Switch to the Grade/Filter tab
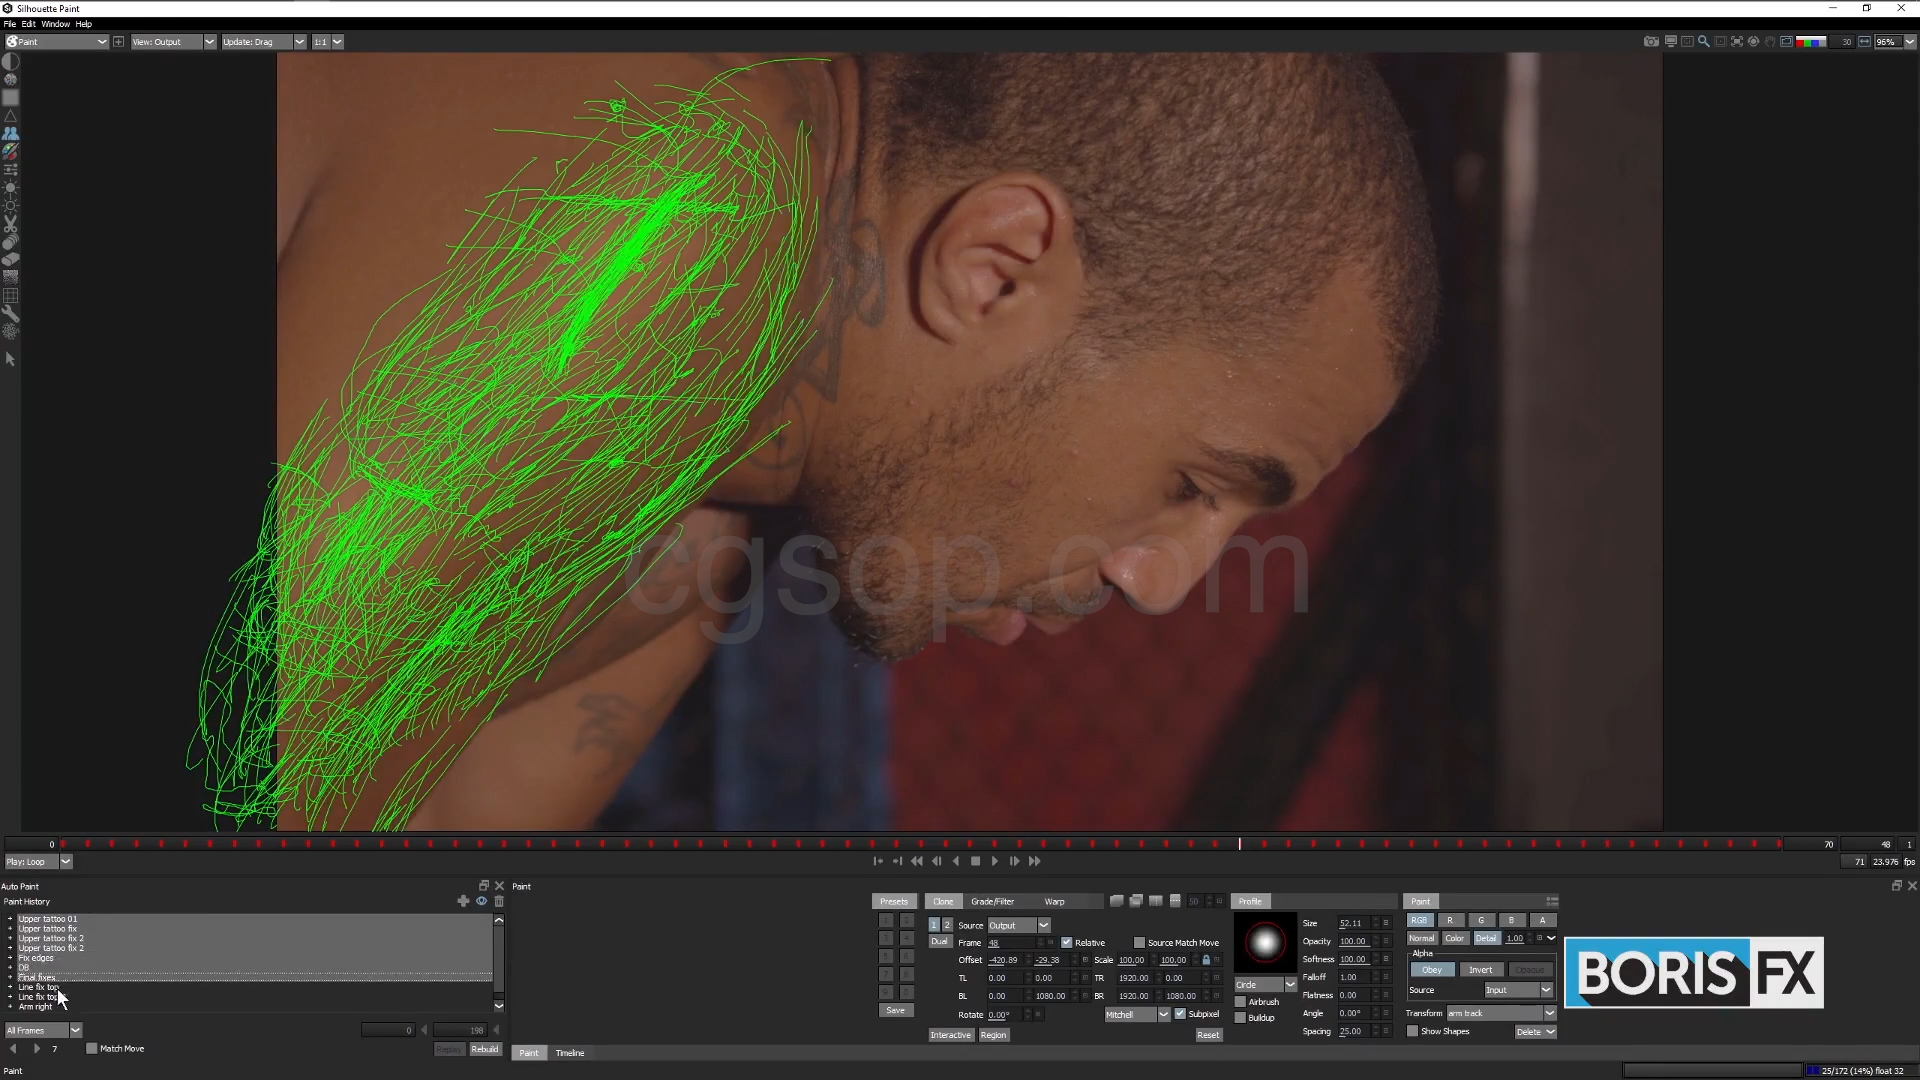 pyautogui.click(x=992, y=901)
